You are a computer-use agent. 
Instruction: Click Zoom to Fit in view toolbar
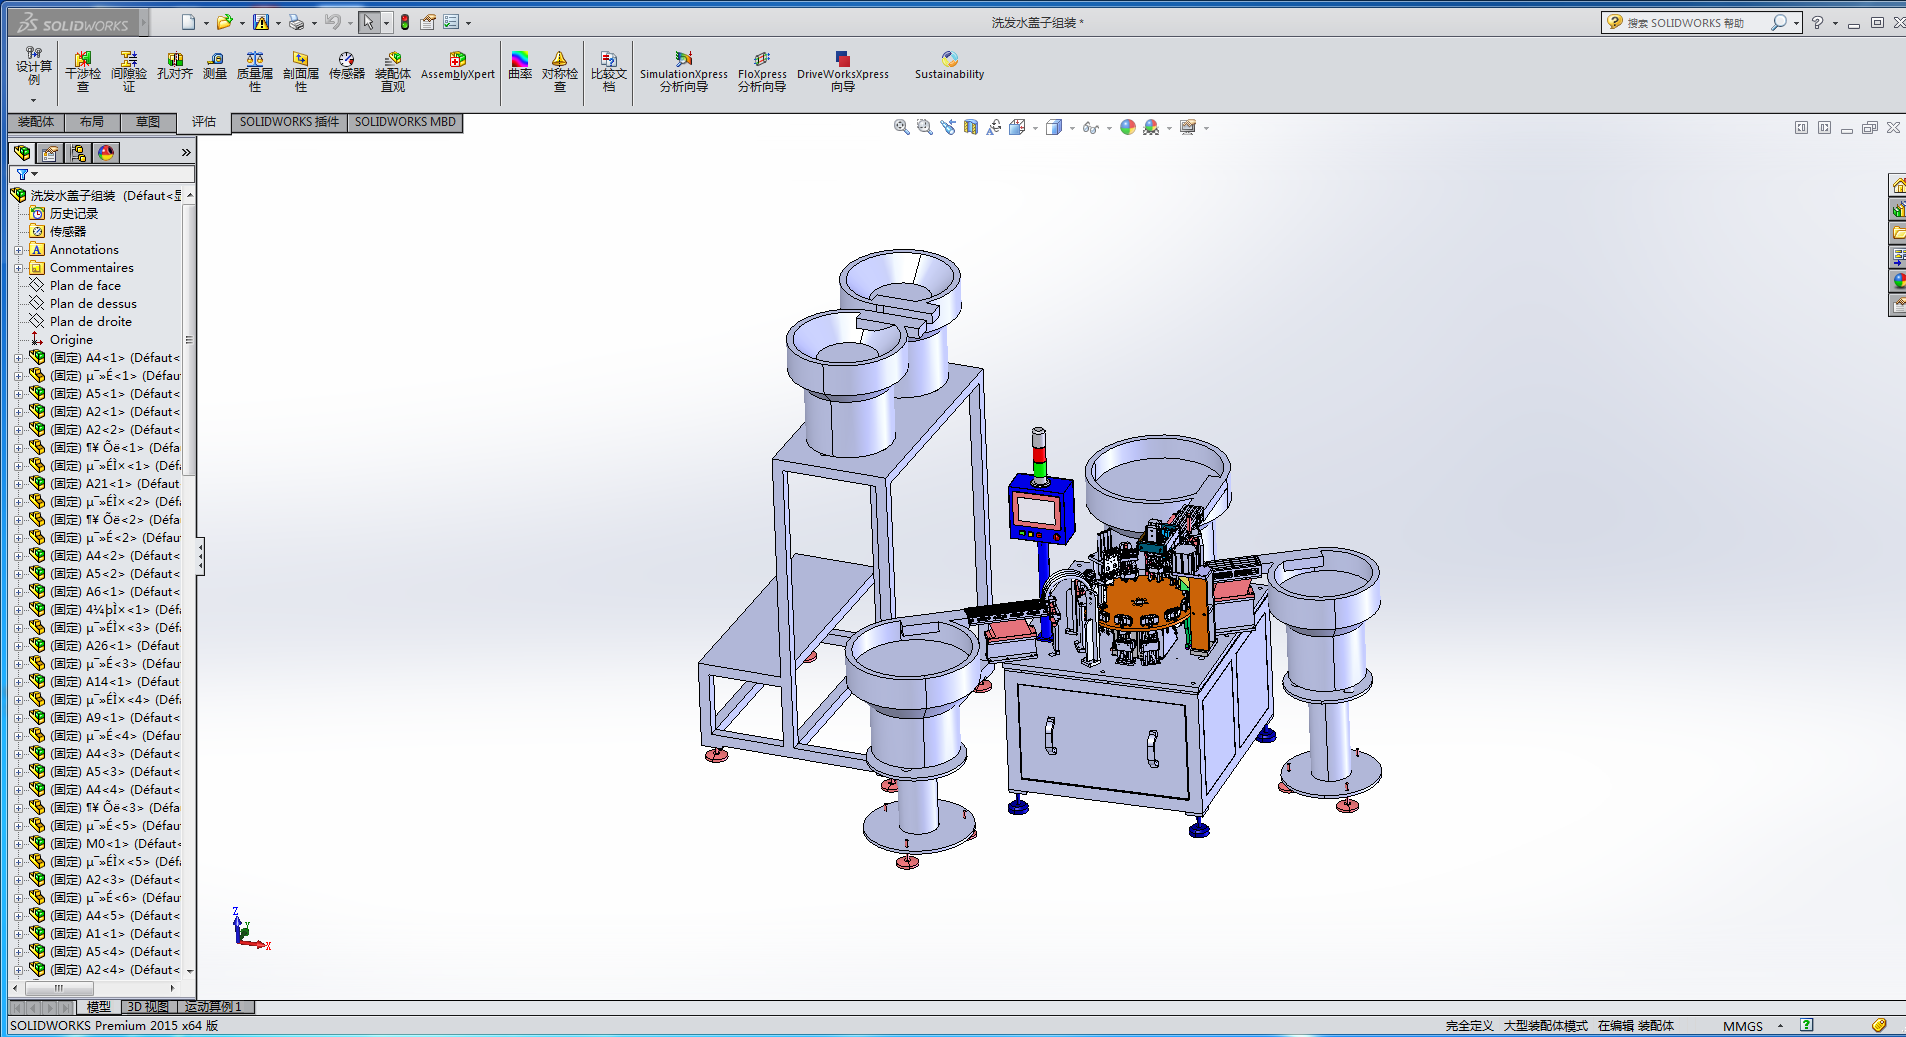pos(901,127)
